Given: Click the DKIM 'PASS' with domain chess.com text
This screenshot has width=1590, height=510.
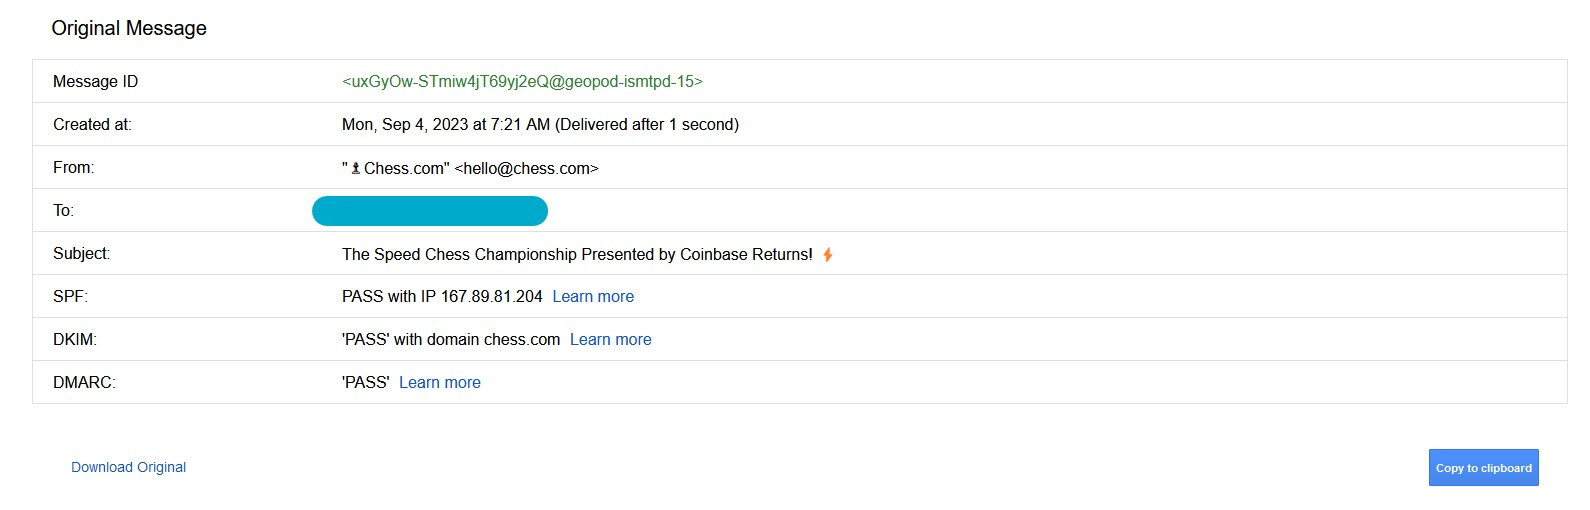Looking at the screenshot, I should (451, 340).
